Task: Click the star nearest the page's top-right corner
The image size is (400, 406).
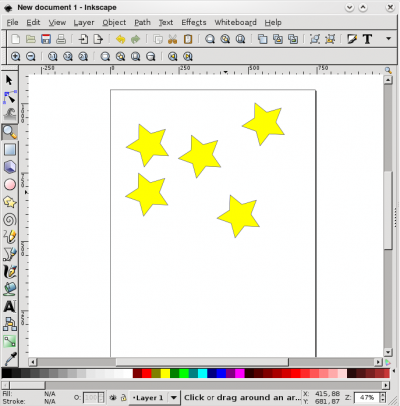Action: pos(264,124)
